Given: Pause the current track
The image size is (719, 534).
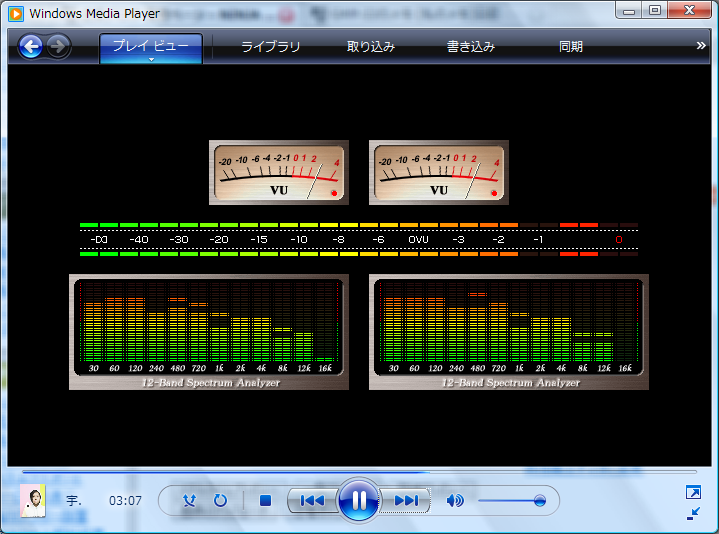Looking at the screenshot, I should click(x=359, y=500).
